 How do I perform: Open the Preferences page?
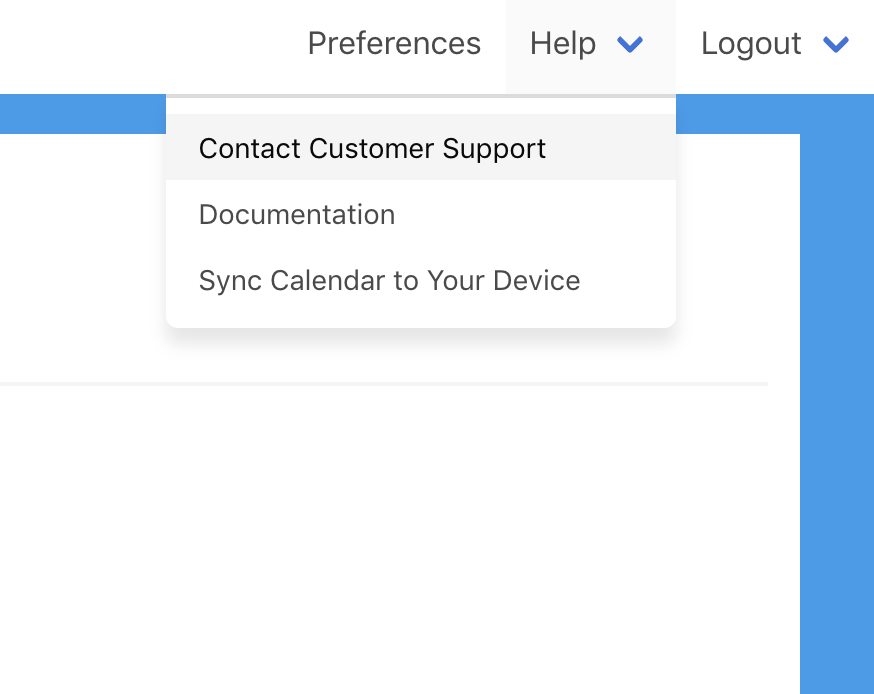tap(394, 44)
